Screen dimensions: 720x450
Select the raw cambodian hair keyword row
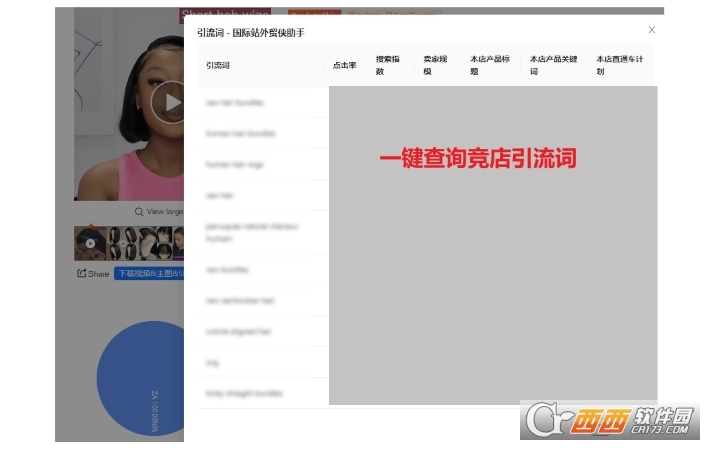click(263, 301)
